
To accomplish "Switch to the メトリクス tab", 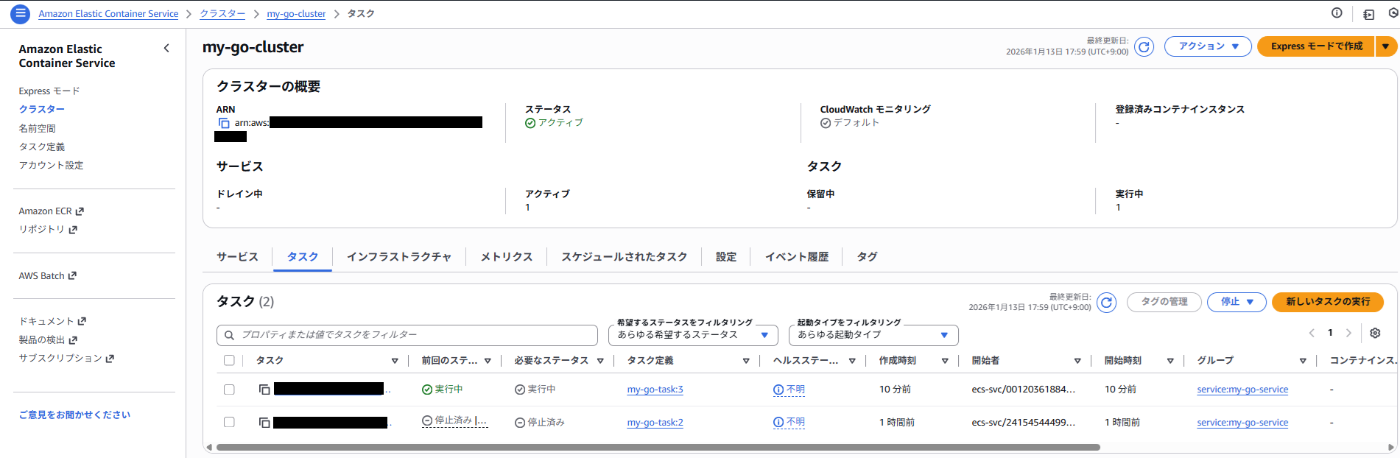I will [x=506, y=257].
